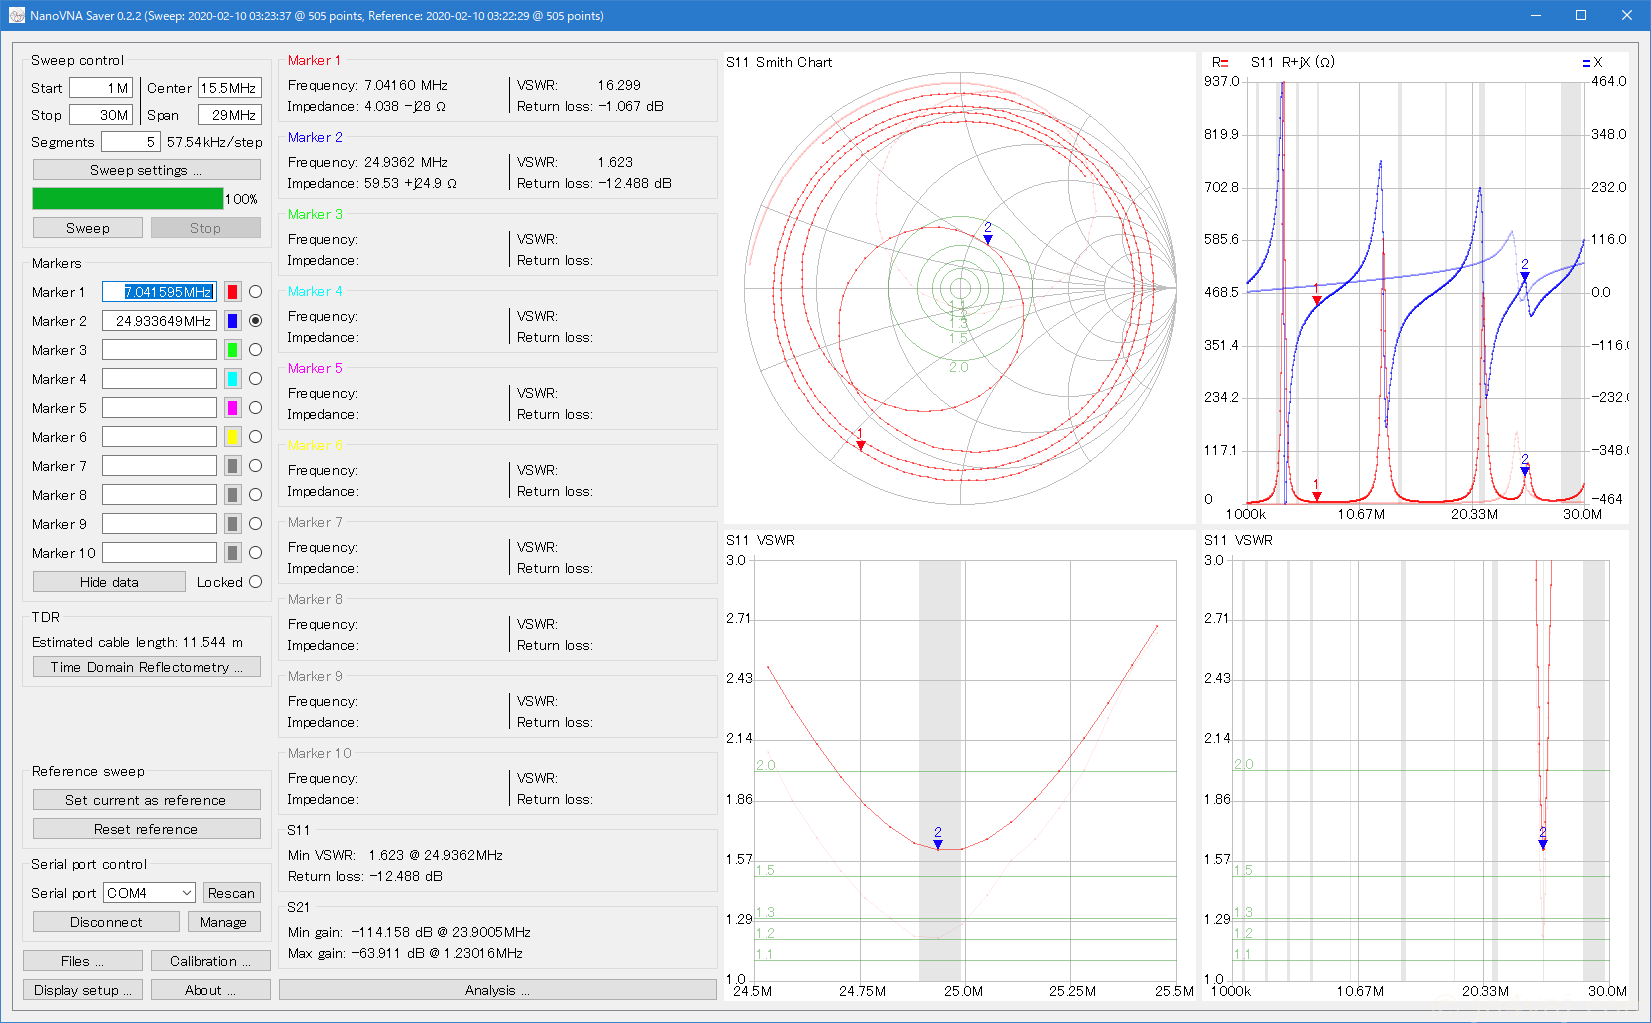
Task: Edit the Center frequency field
Action: coord(230,88)
